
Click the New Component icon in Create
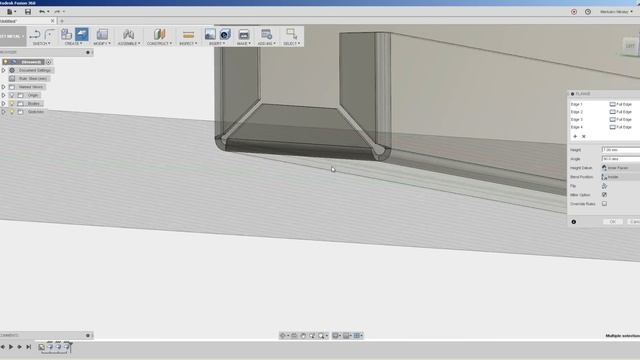(66, 34)
